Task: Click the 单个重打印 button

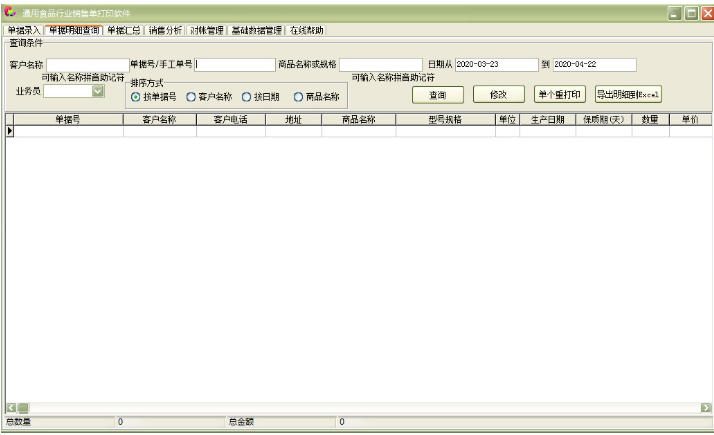Action: pos(560,94)
